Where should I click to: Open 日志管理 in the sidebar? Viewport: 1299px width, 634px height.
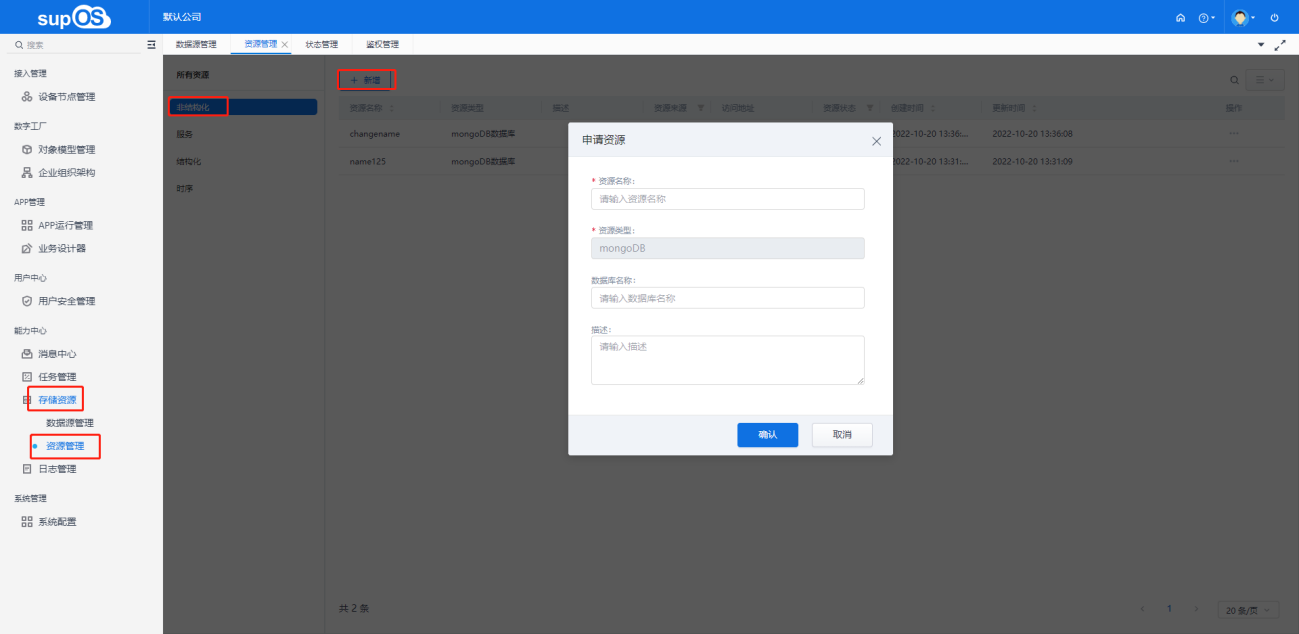click(57, 469)
